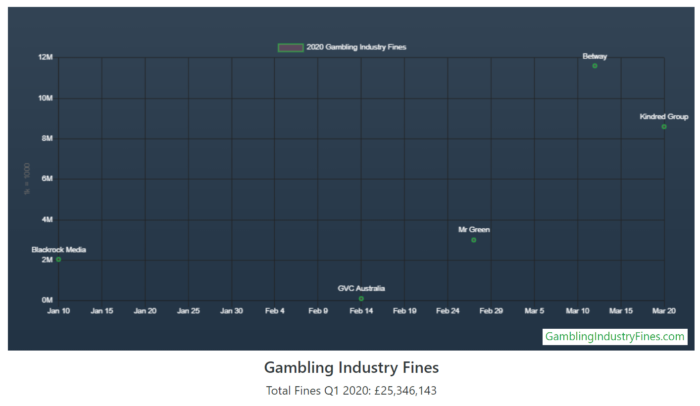Open the GamblingIndustryFines.com link

[615, 337]
